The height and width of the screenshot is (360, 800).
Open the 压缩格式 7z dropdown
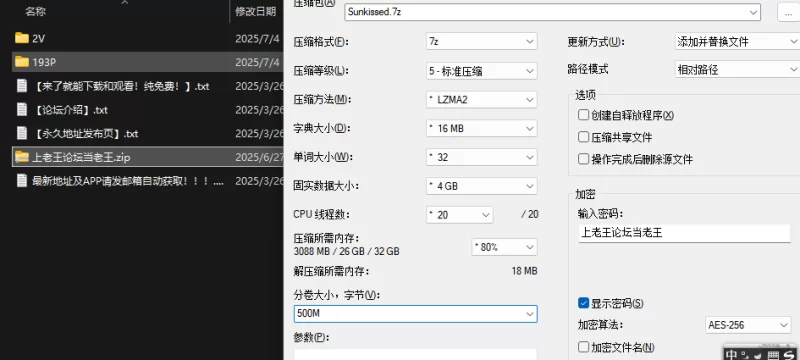(482, 42)
